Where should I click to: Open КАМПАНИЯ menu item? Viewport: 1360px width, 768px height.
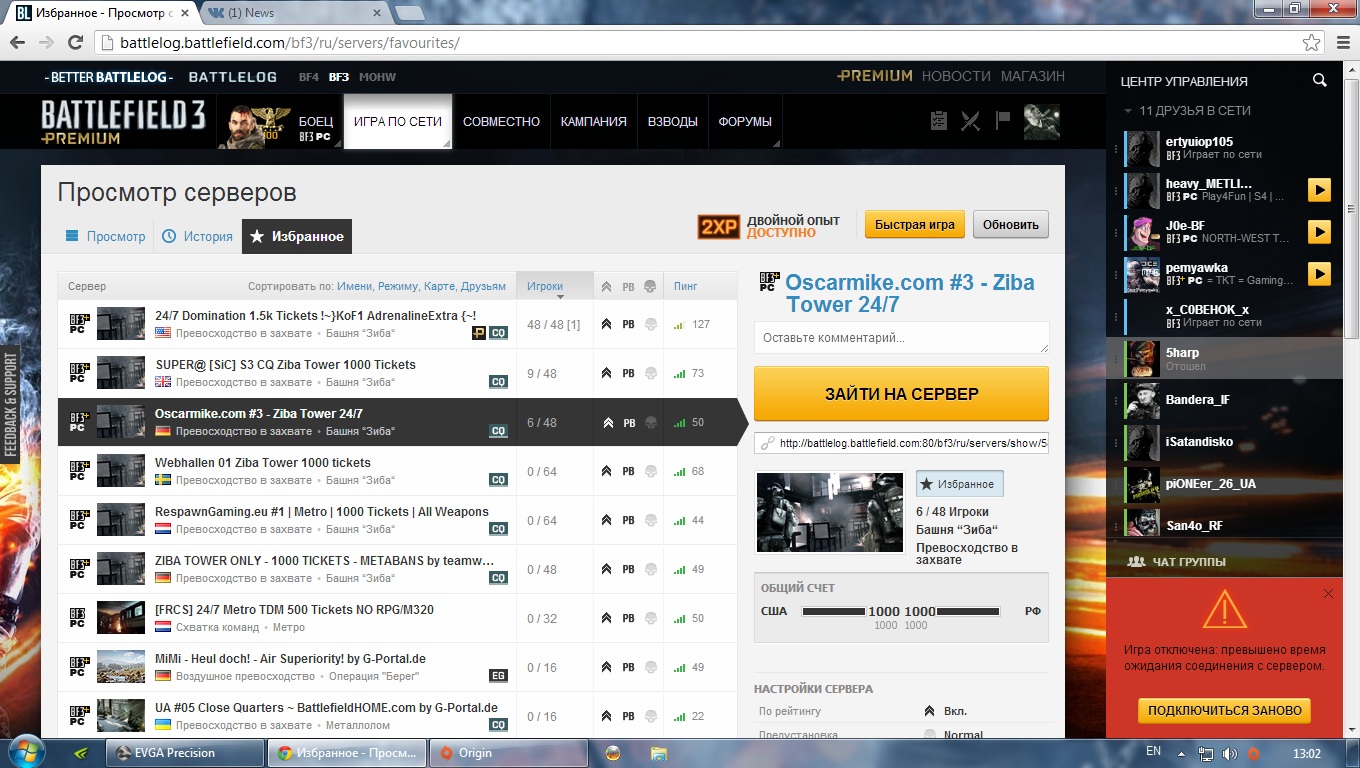click(594, 122)
